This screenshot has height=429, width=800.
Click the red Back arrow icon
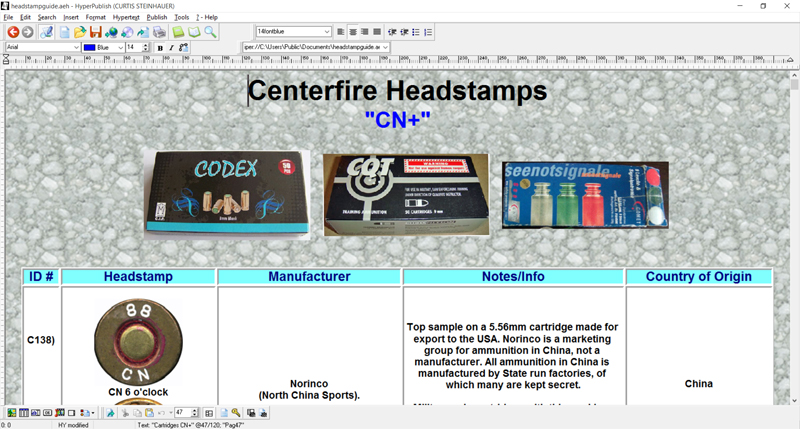point(13,32)
